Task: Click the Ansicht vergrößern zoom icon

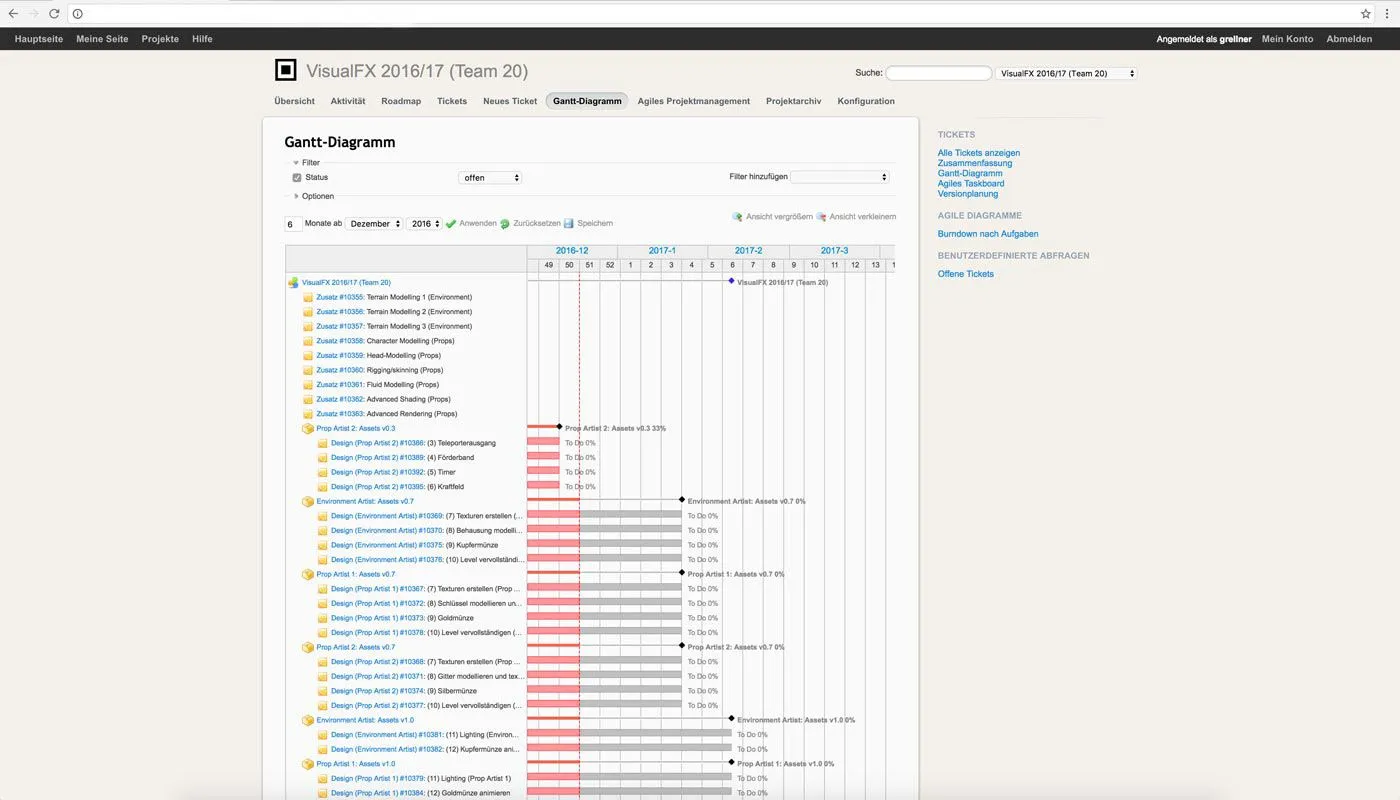Action: 738,217
